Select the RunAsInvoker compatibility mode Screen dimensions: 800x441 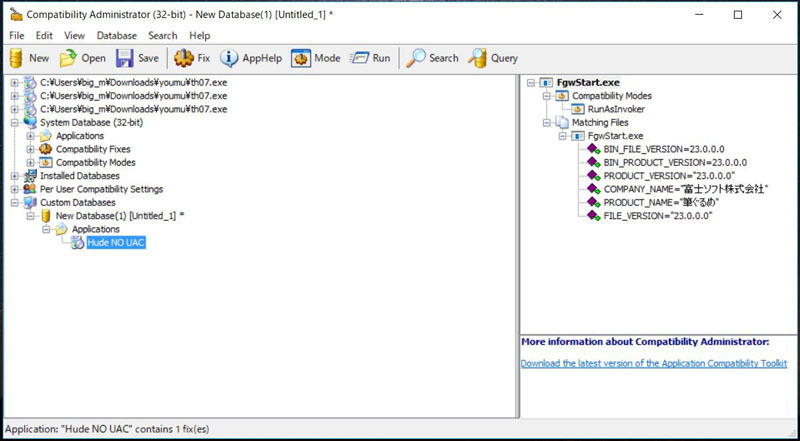[x=616, y=109]
